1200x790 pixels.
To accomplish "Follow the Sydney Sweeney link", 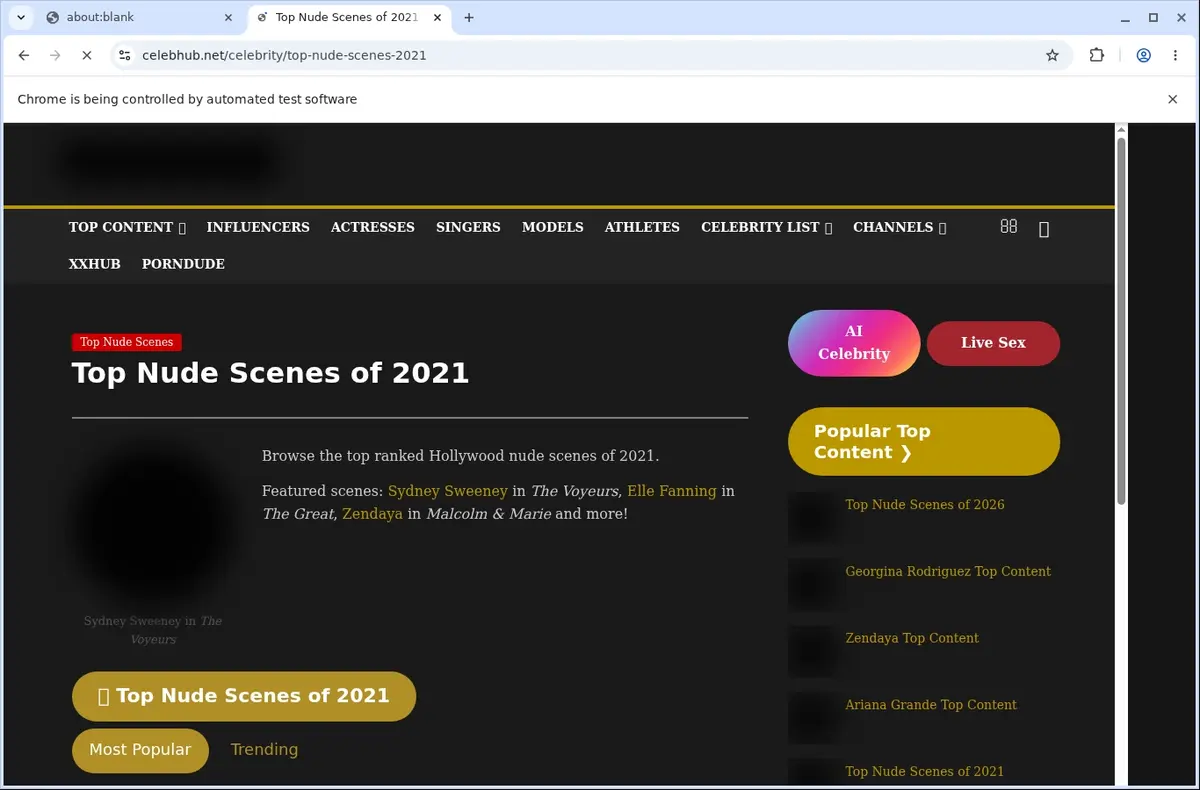I will (447, 491).
